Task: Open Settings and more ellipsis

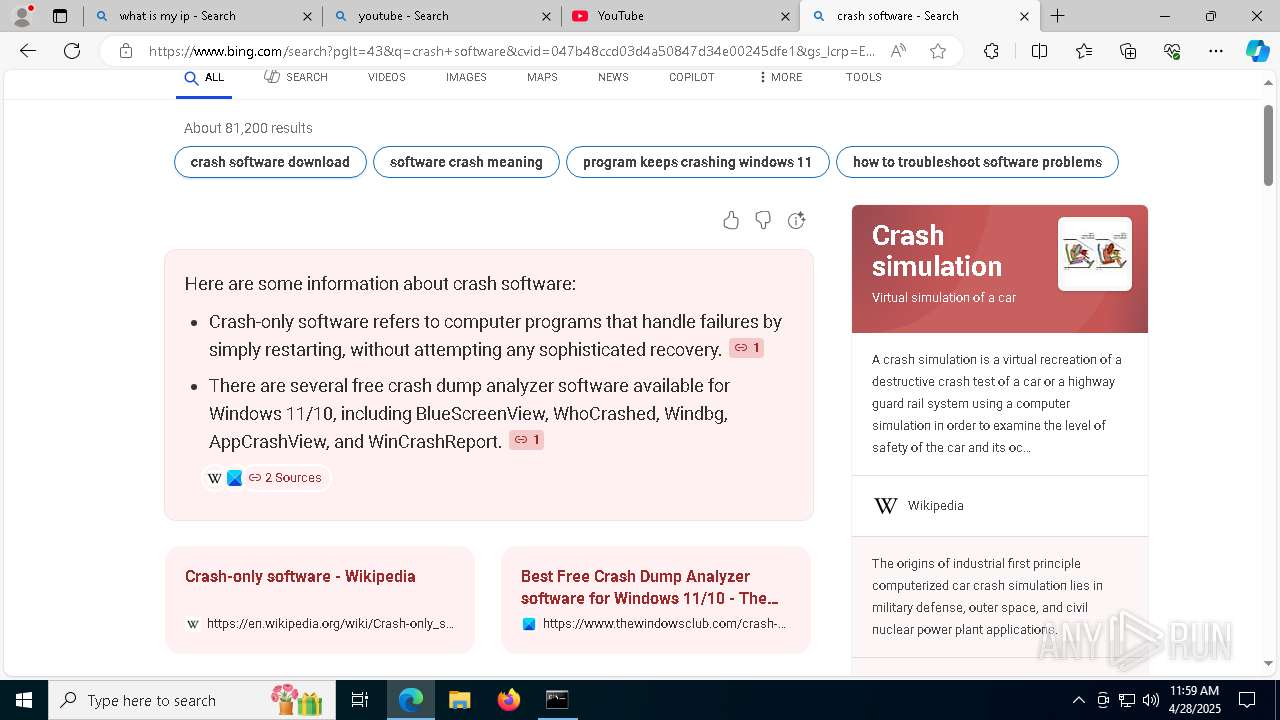Action: point(1216,51)
